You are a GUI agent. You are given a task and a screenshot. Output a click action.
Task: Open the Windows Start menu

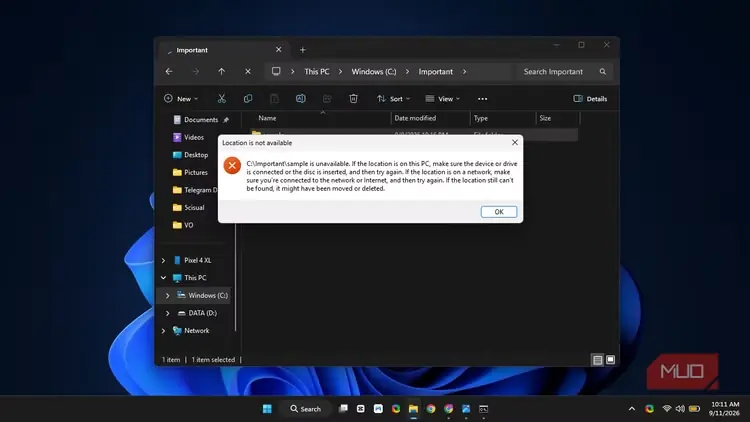[x=267, y=409]
